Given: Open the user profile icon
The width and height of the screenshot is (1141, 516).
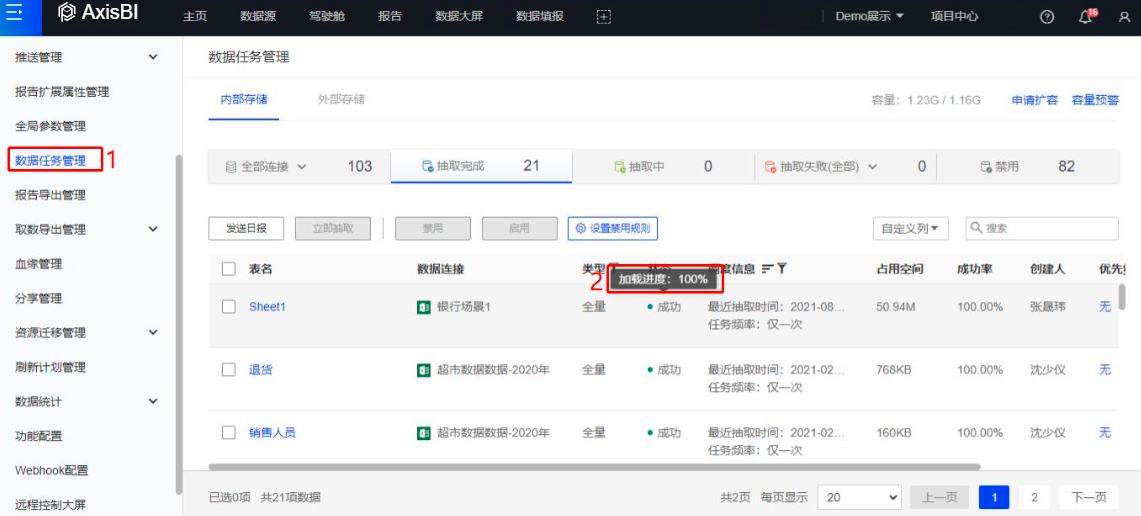Looking at the screenshot, I should click(1124, 17).
